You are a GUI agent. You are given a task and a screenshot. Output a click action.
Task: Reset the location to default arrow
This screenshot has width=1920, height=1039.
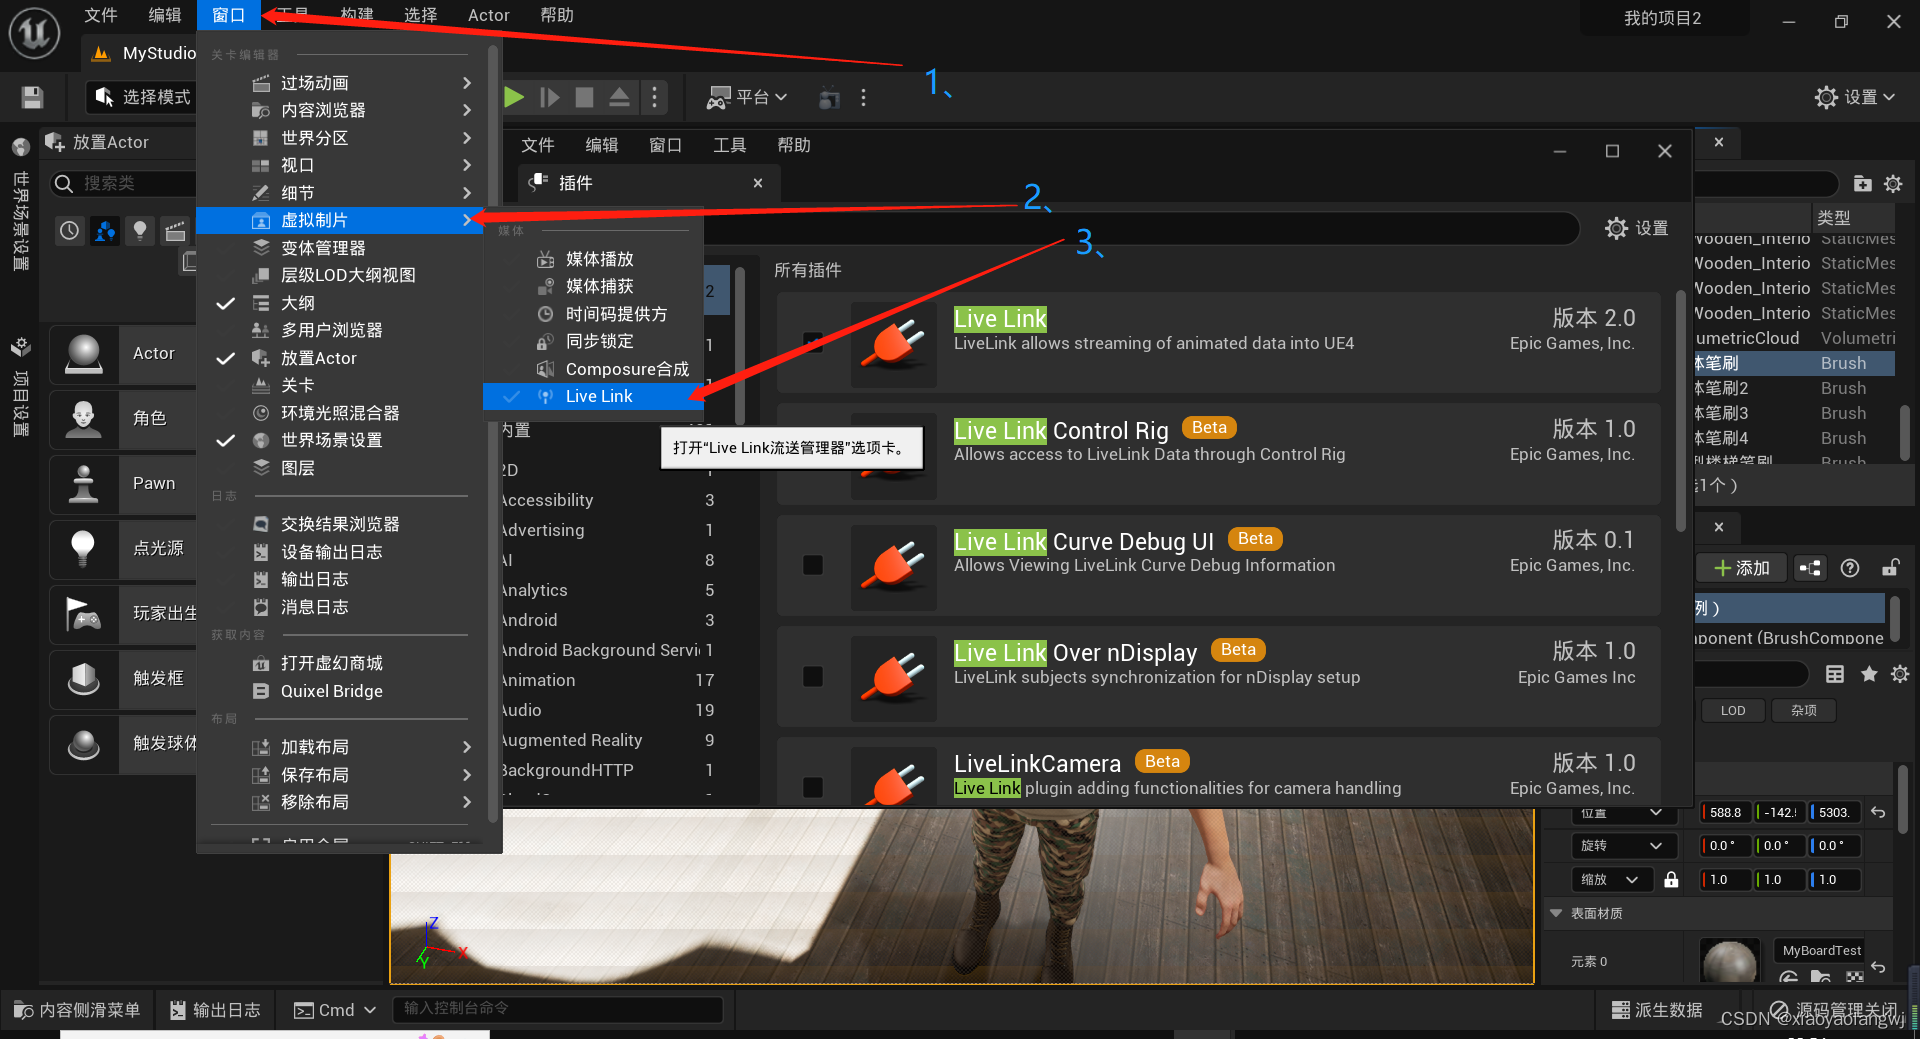1878,813
